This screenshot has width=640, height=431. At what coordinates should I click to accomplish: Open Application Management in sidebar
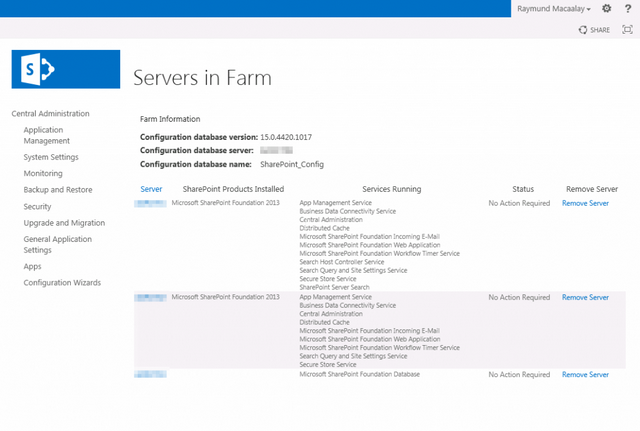click(x=47, y=135)
